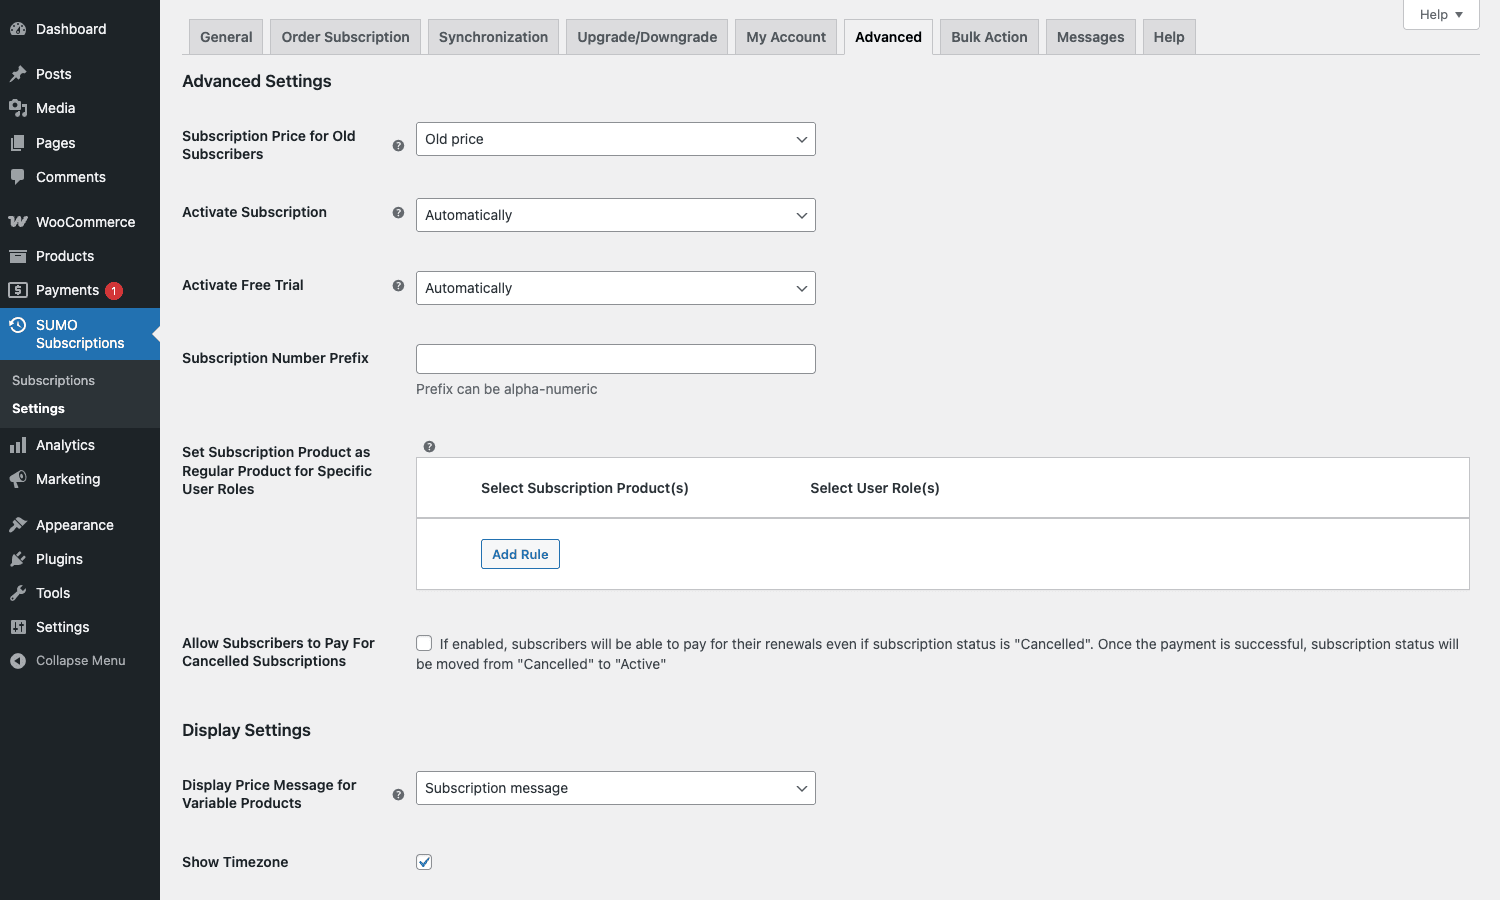This screenshot has height=900, width=1500.
Task: Switch to the Upgrade/Downgrade tab
Action: 647,37
